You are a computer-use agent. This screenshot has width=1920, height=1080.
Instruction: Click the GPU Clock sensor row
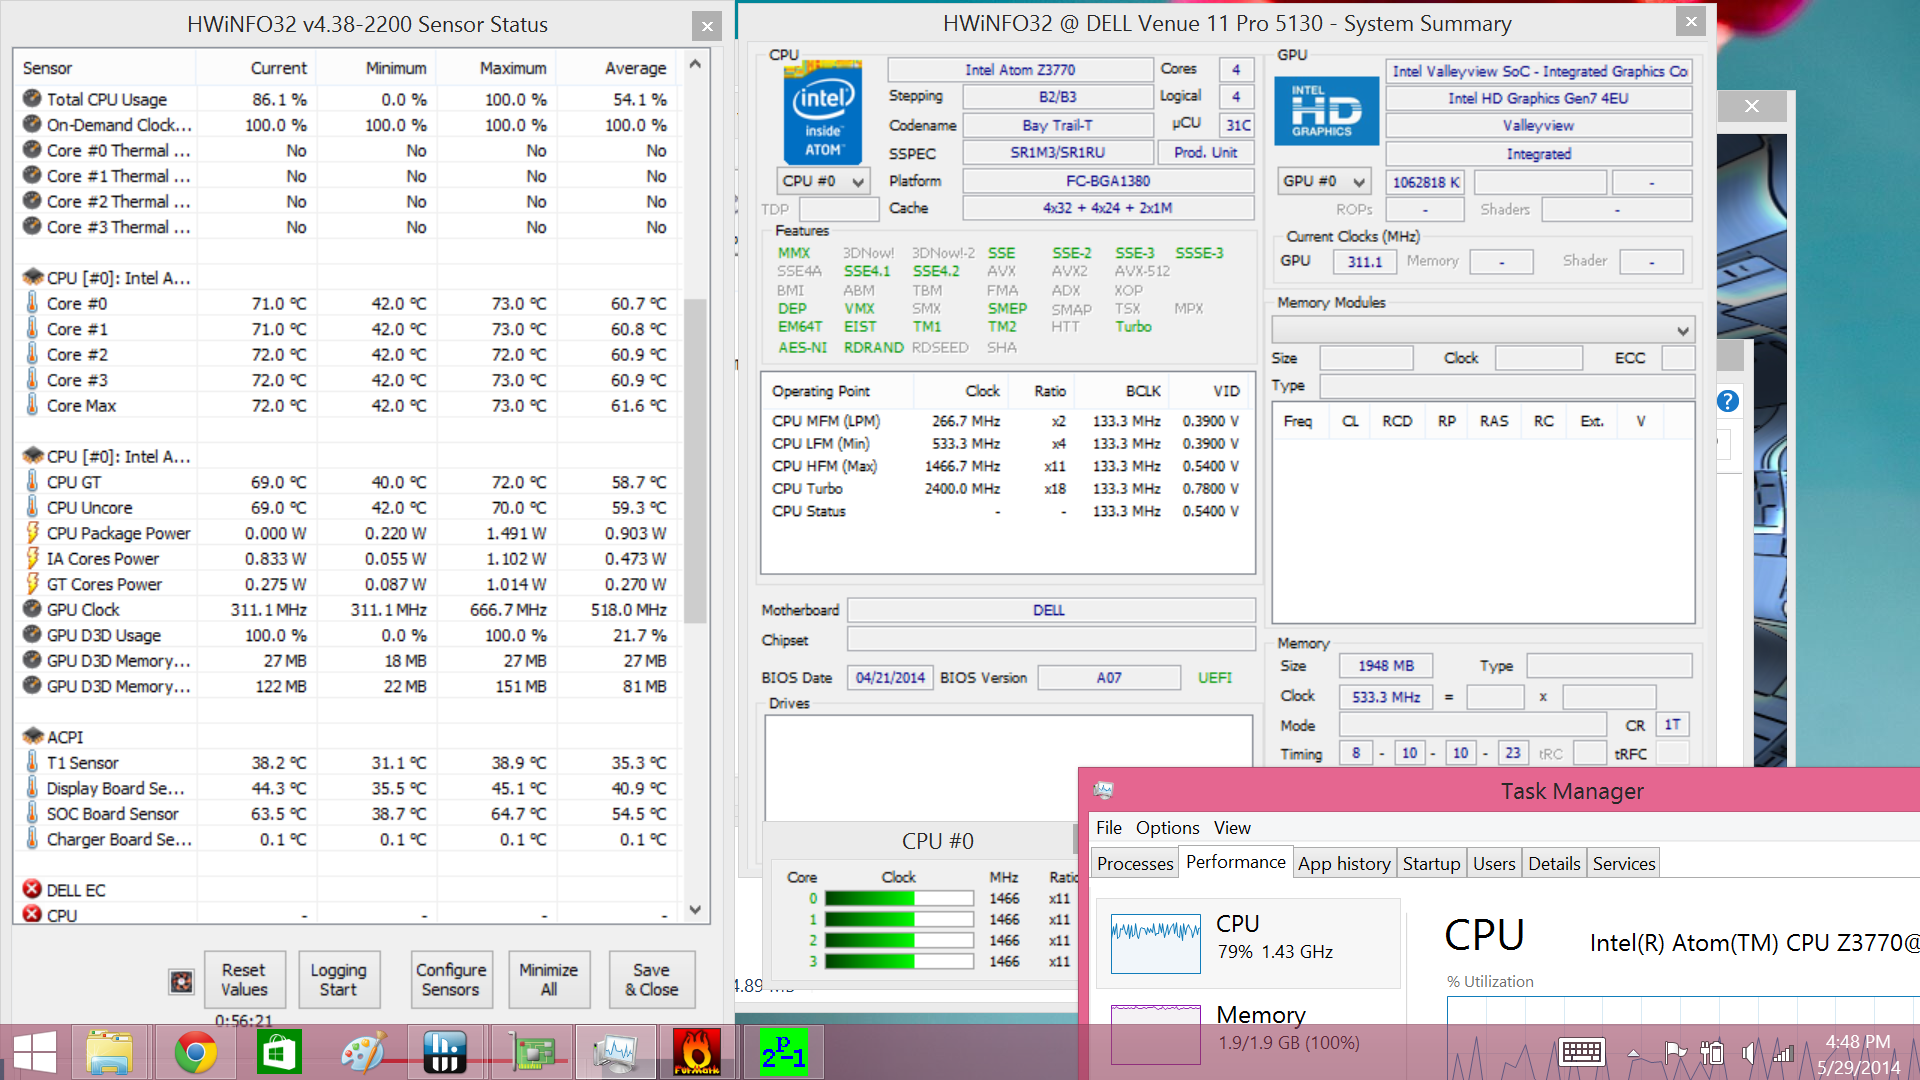coord(346,609)
